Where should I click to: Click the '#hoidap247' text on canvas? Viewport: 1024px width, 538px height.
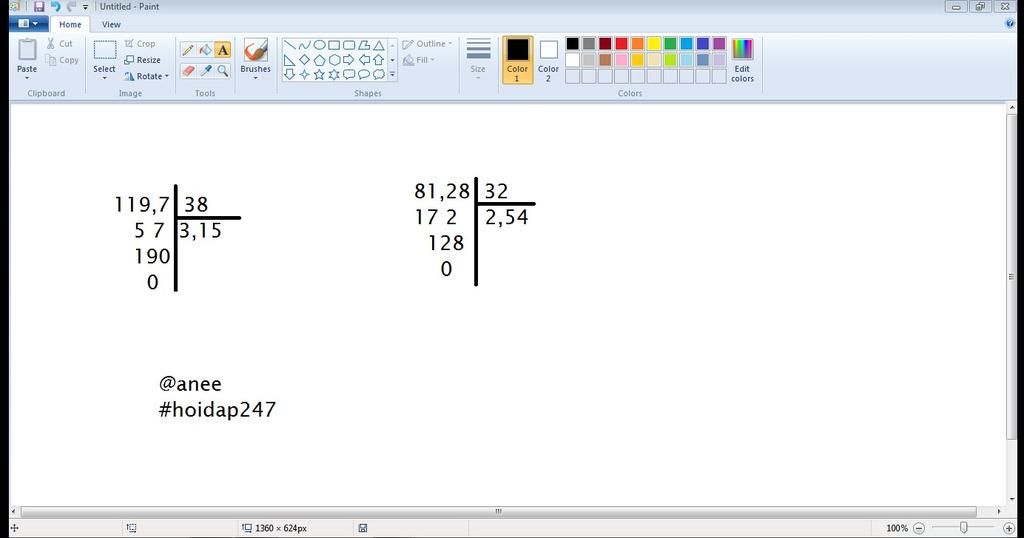[217, 410]
